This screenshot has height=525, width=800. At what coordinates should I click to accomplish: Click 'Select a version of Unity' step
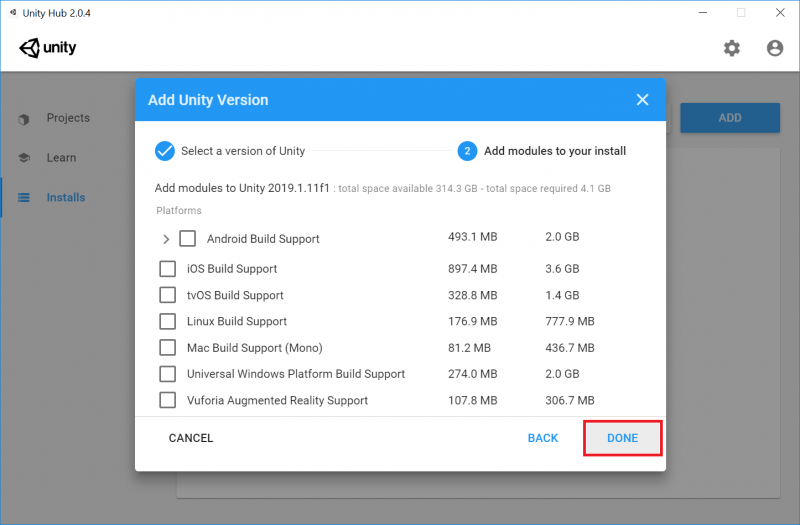point(243,151)
